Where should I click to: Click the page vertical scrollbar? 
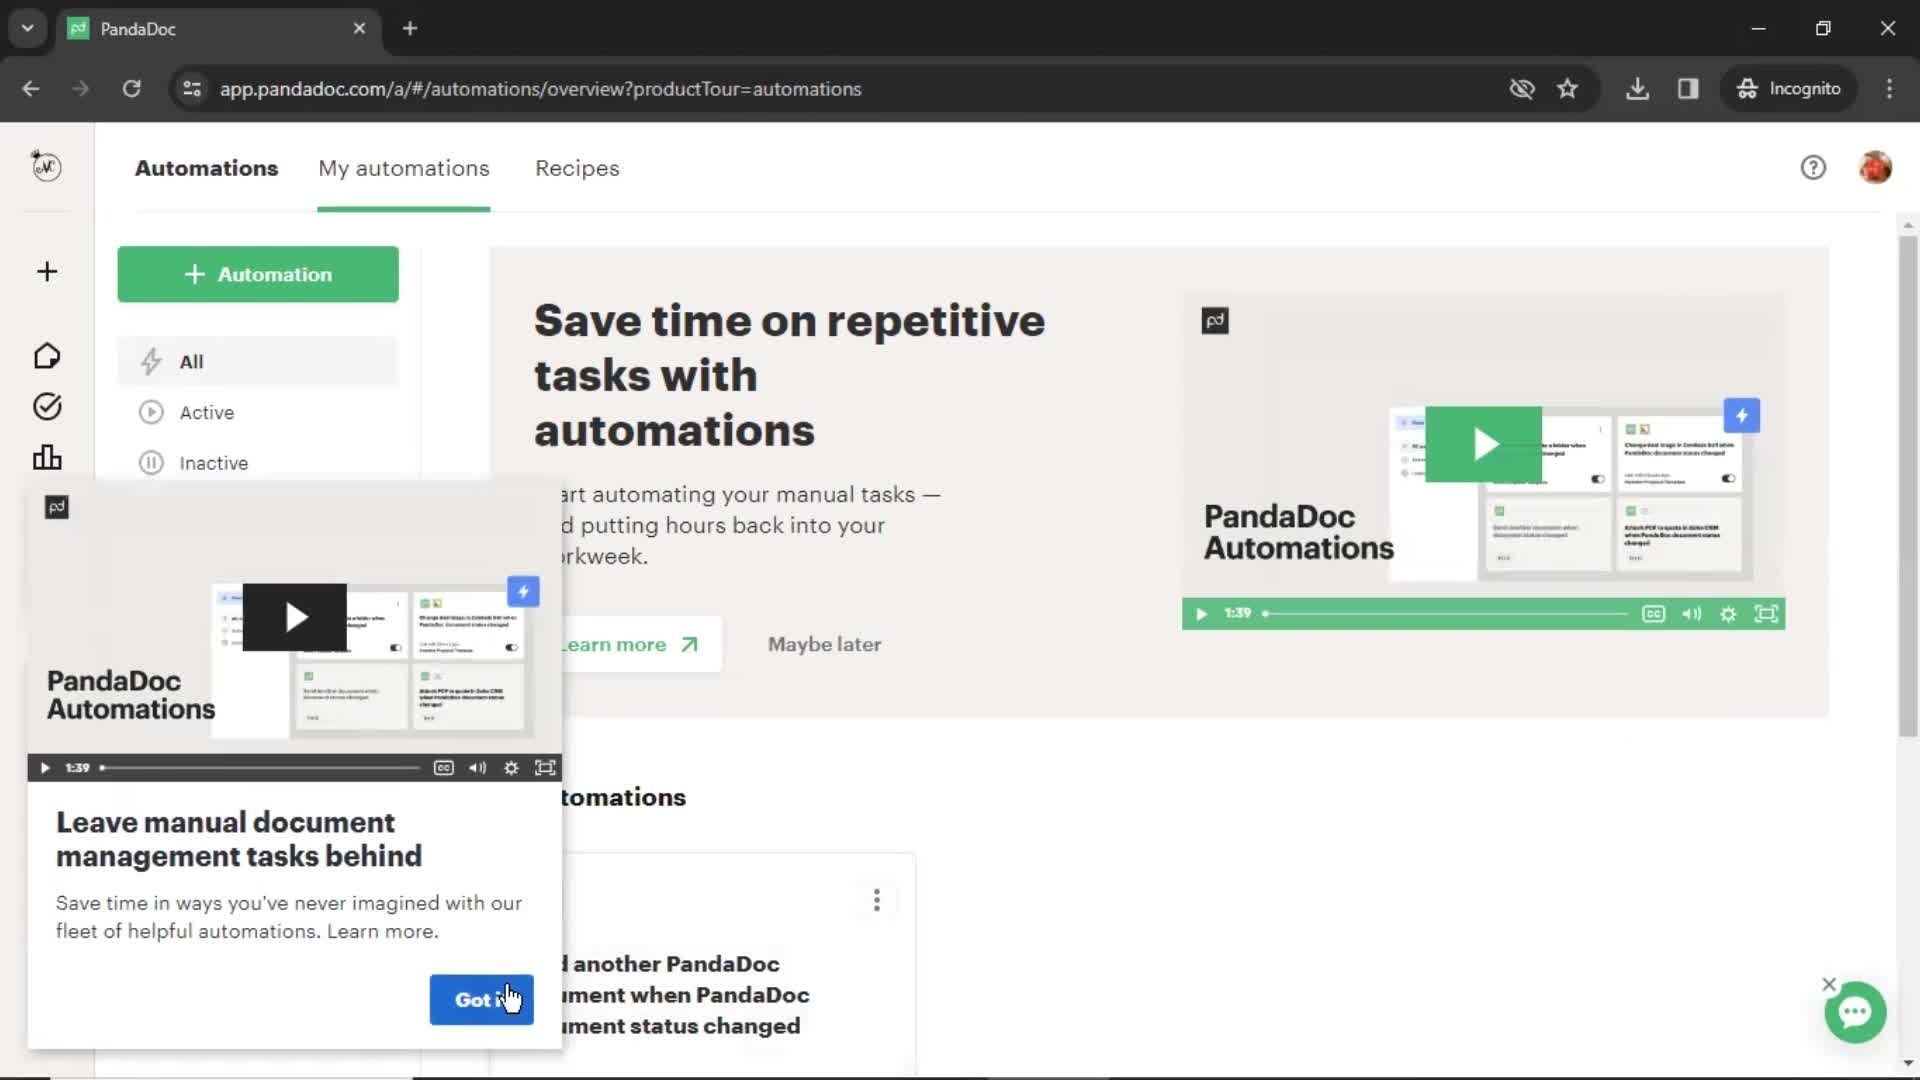pyautogui.click(x=1908, y=487)
